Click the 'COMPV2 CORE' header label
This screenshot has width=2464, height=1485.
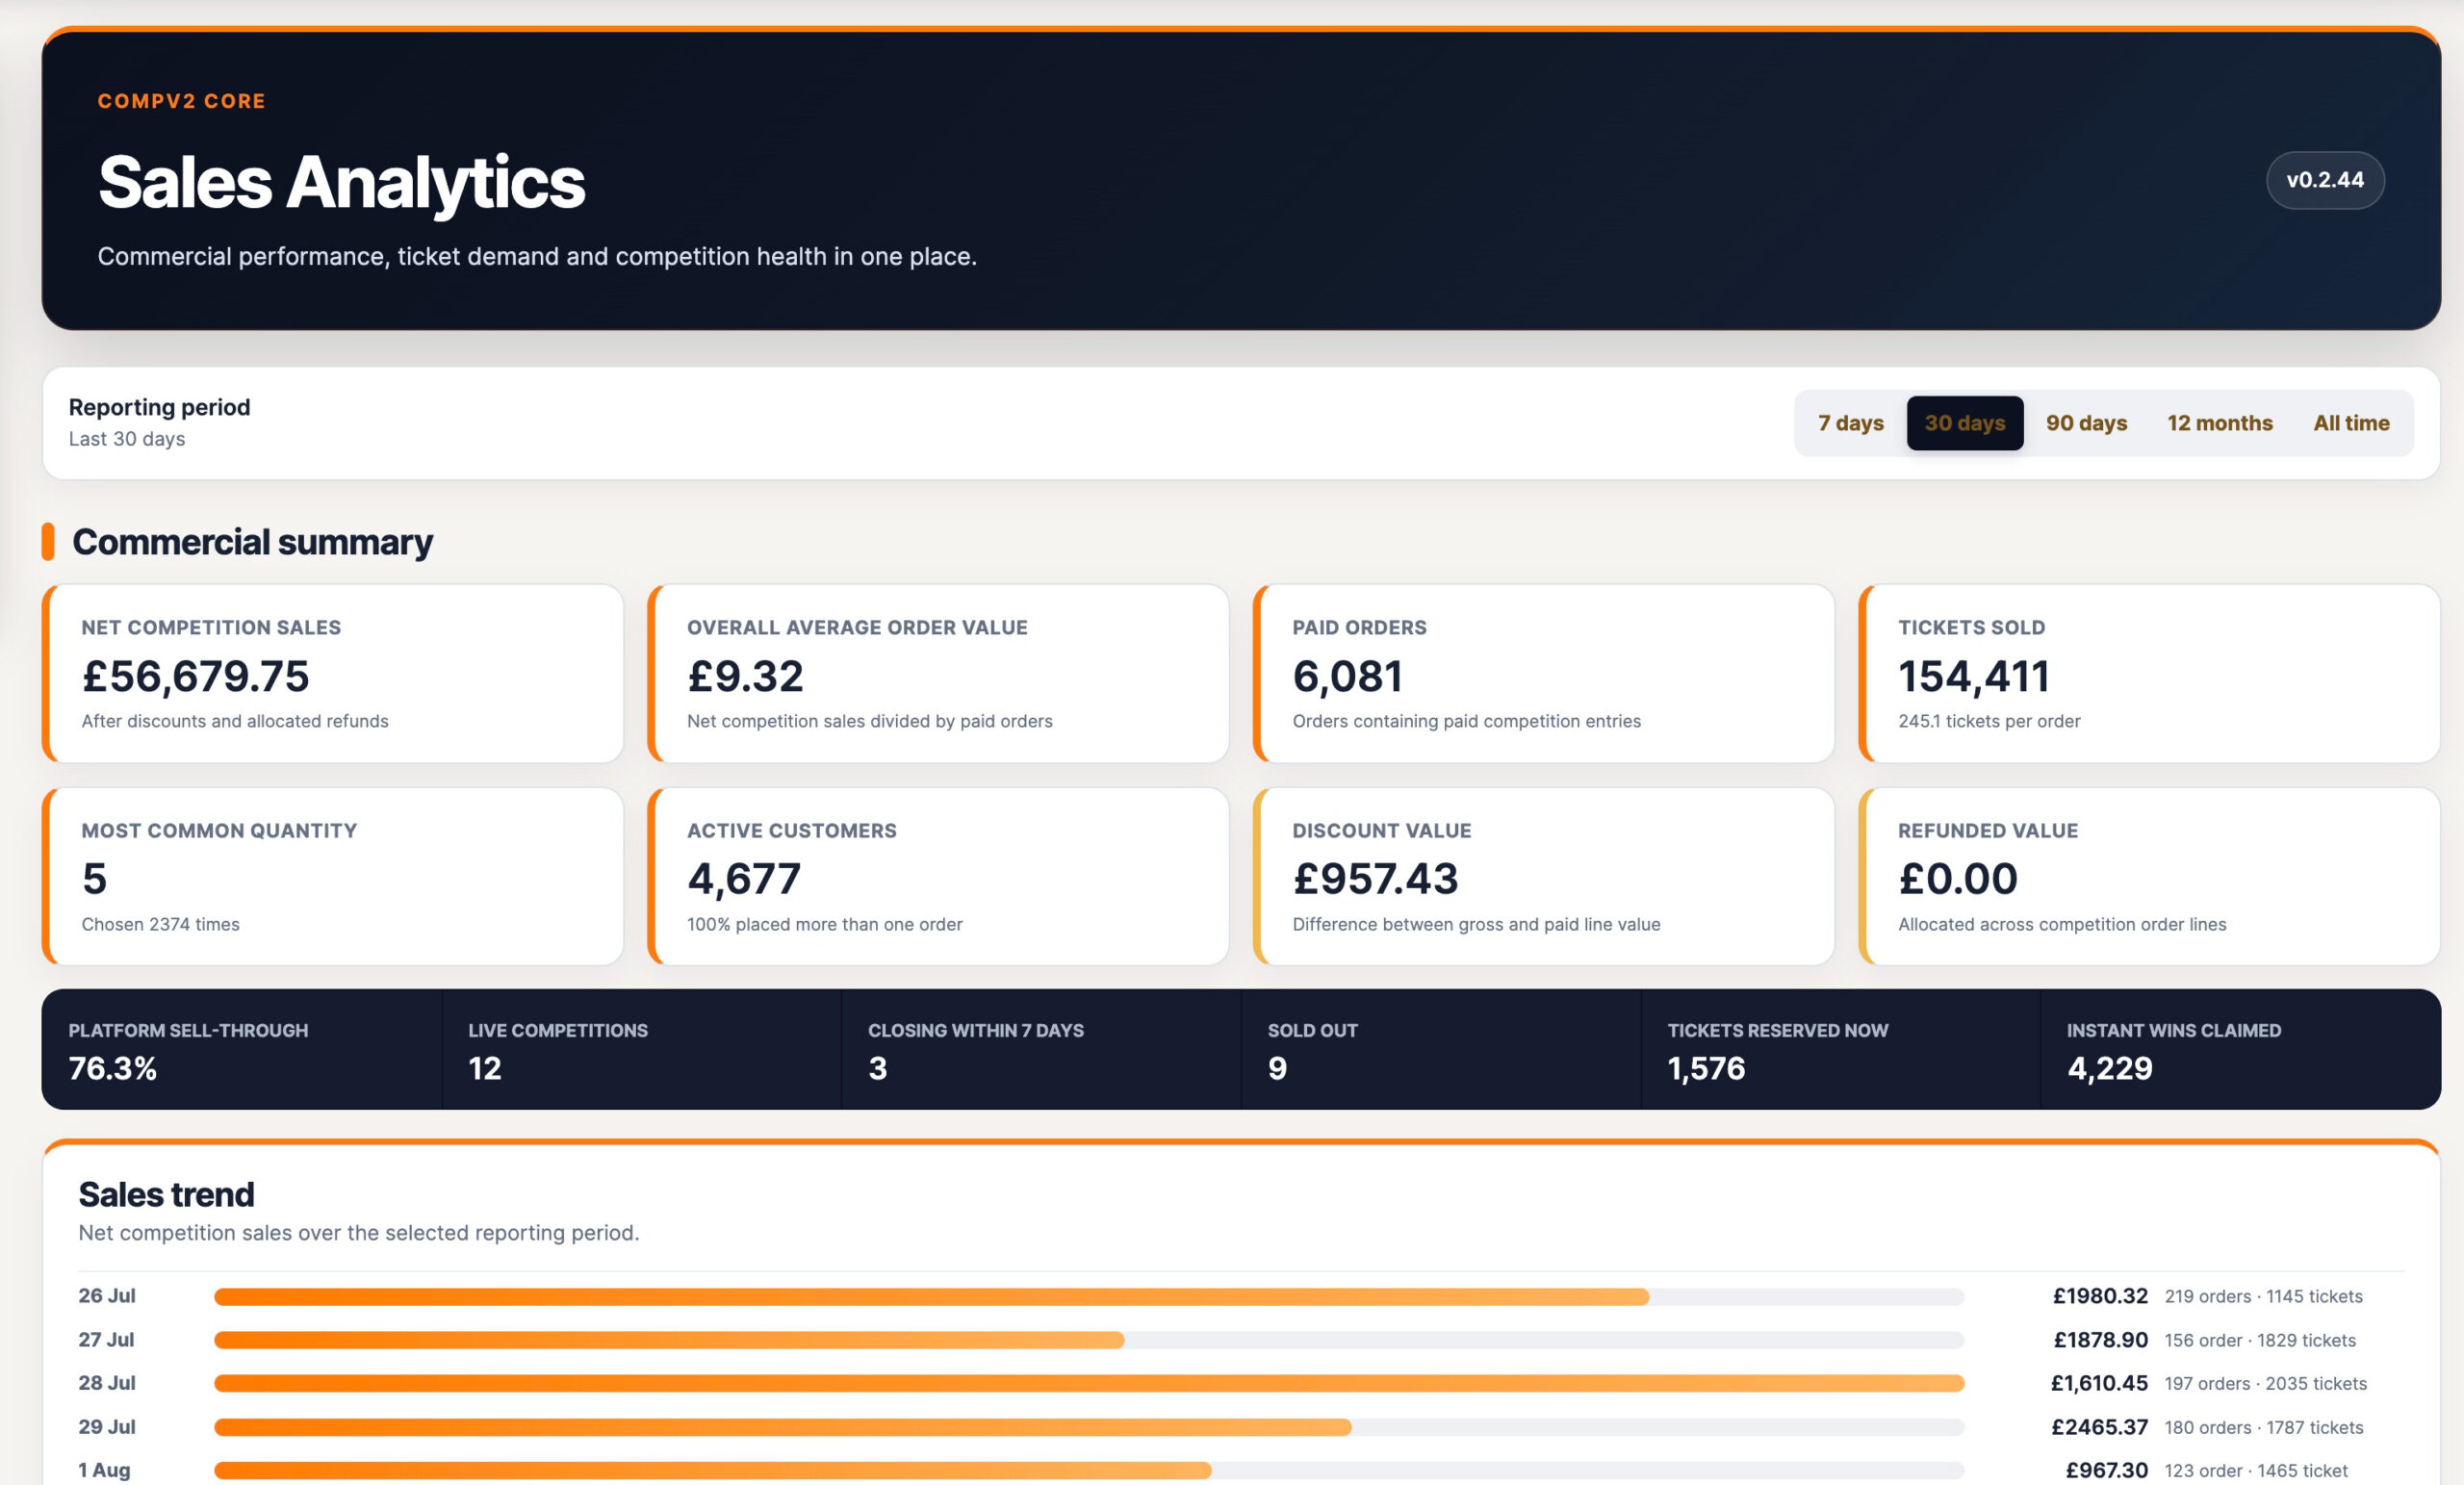[181, 101]
